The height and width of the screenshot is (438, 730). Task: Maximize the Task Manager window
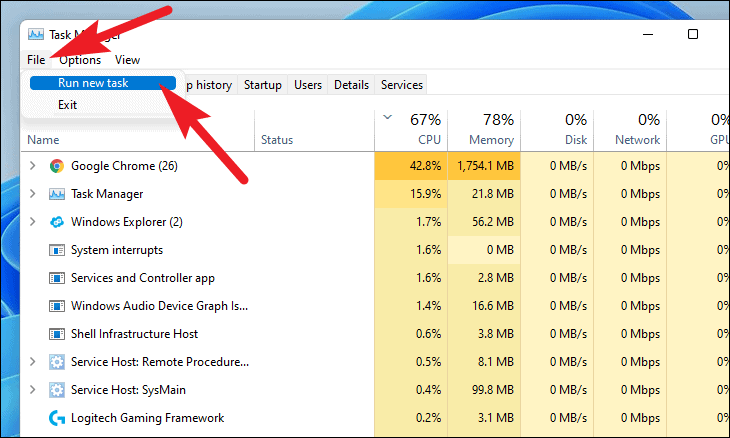pos(693,34)
